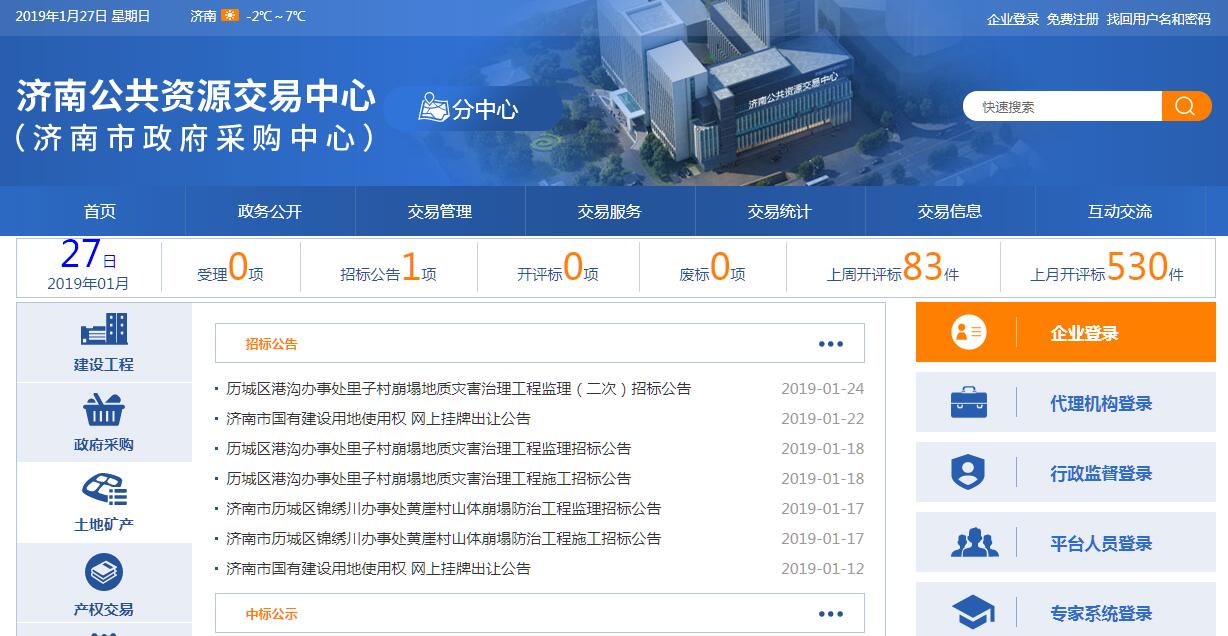Click the 行政监督登录 shield icon

click(968, 473)
